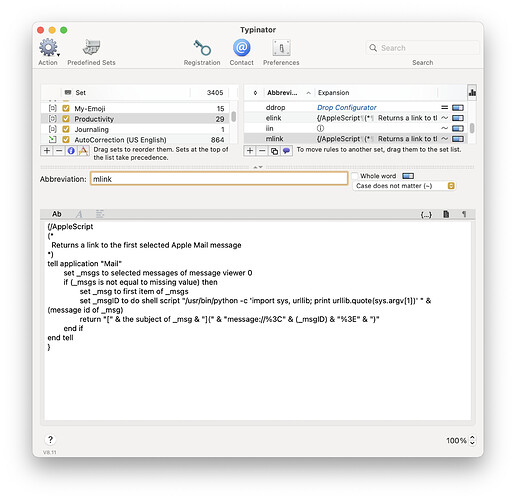Select the elink abbreviation row
This screenshot has width=516, height=500.
pos(355,118)
